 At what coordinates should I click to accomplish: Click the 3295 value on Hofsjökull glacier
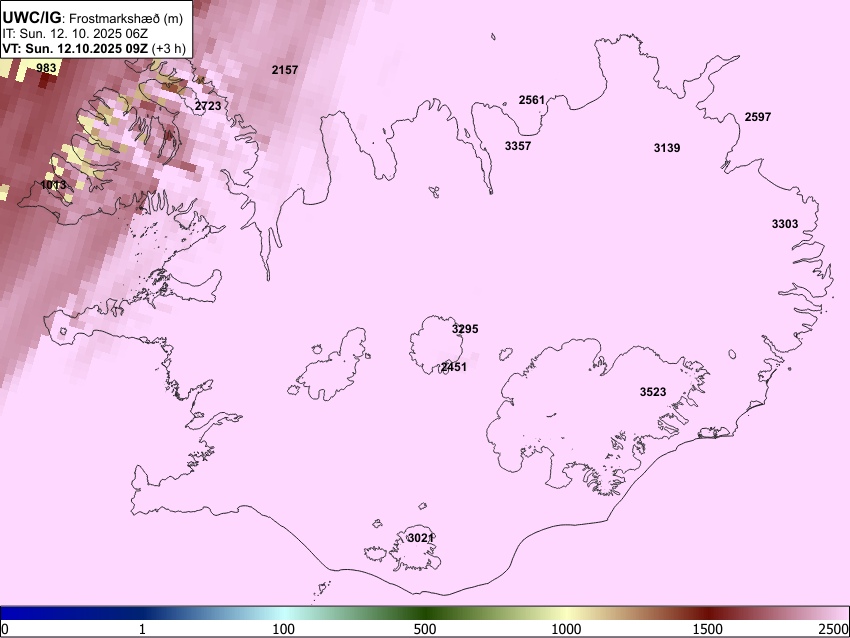click(465, 329)
